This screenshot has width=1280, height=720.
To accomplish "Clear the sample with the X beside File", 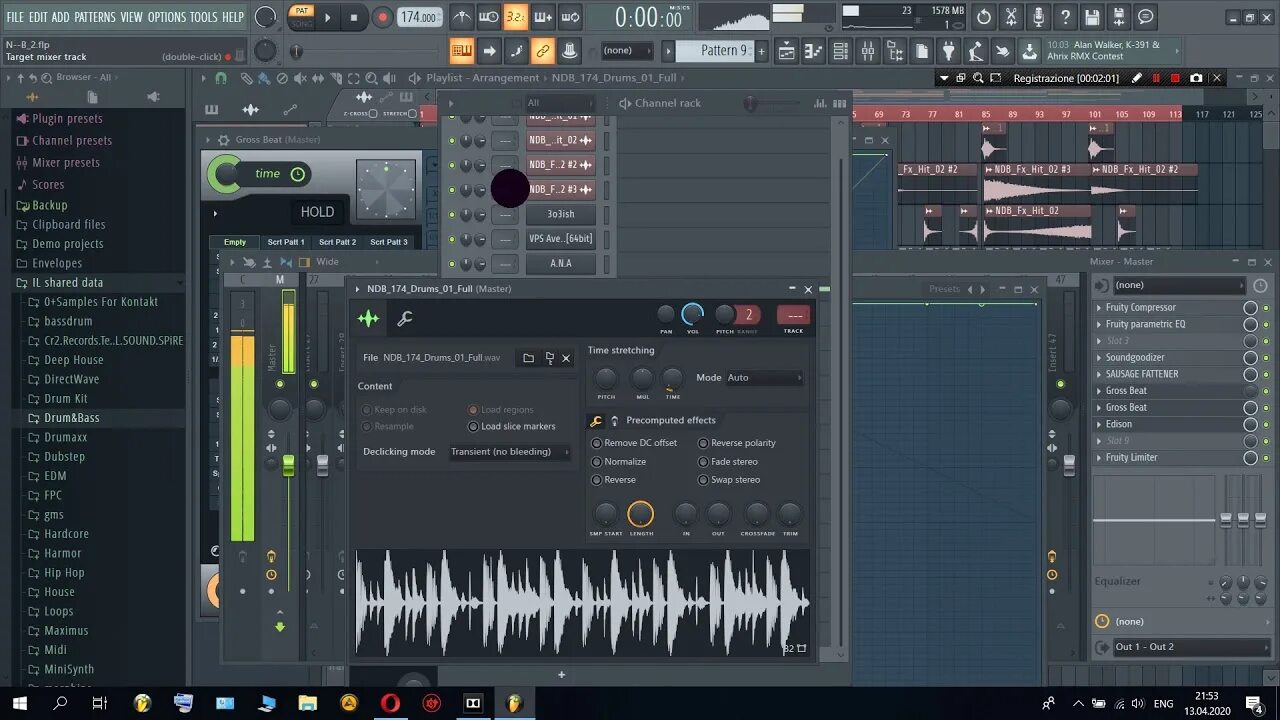I will (x=566, y=358).
